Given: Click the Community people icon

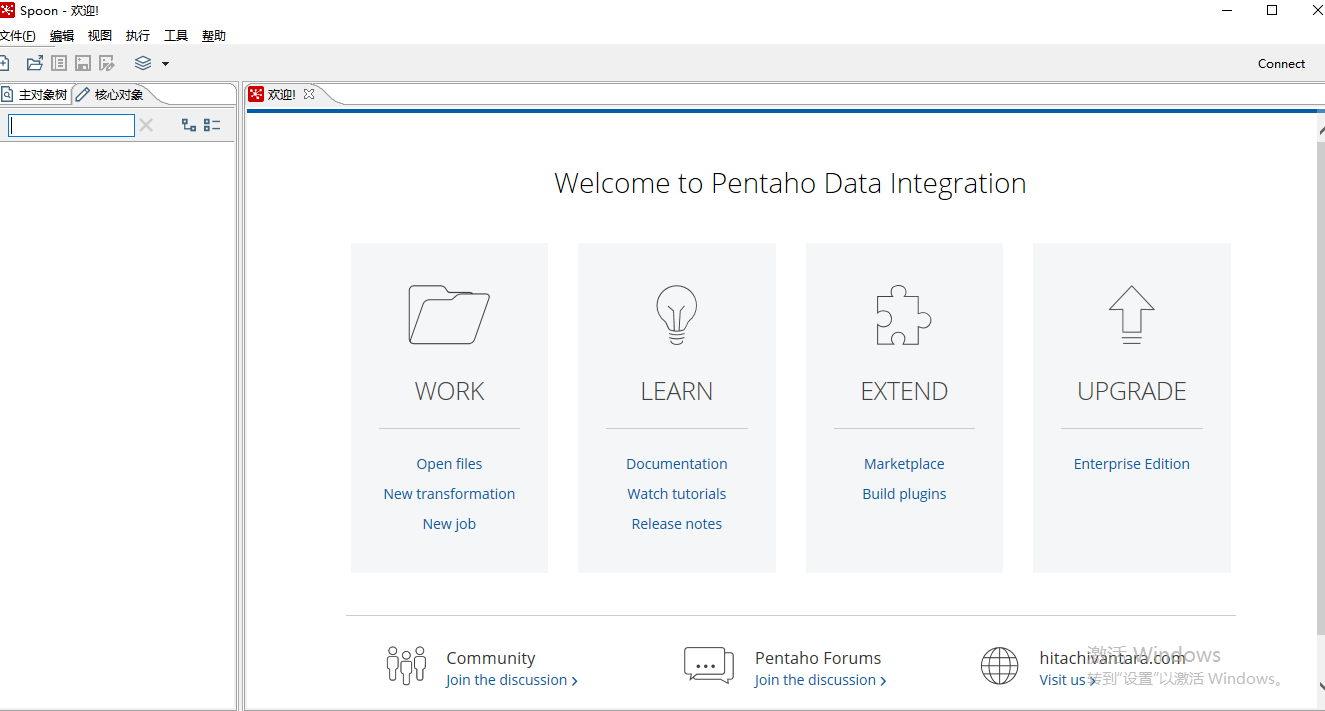Looking at the screenshot, I should pos(406,665).
